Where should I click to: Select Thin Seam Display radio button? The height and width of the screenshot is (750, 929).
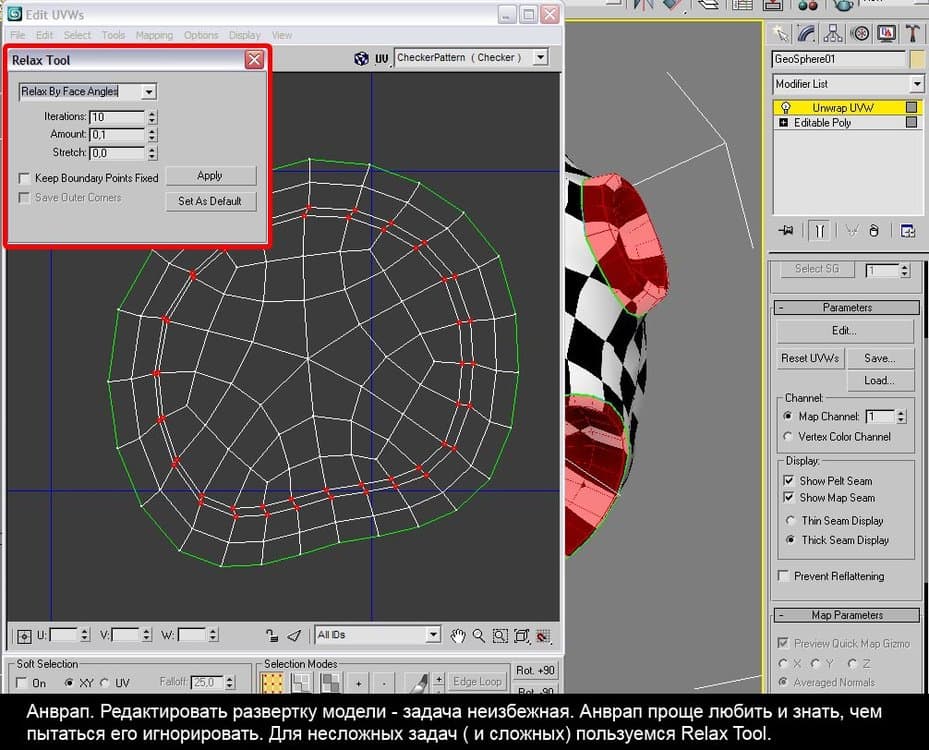click(x=790, y=521)
